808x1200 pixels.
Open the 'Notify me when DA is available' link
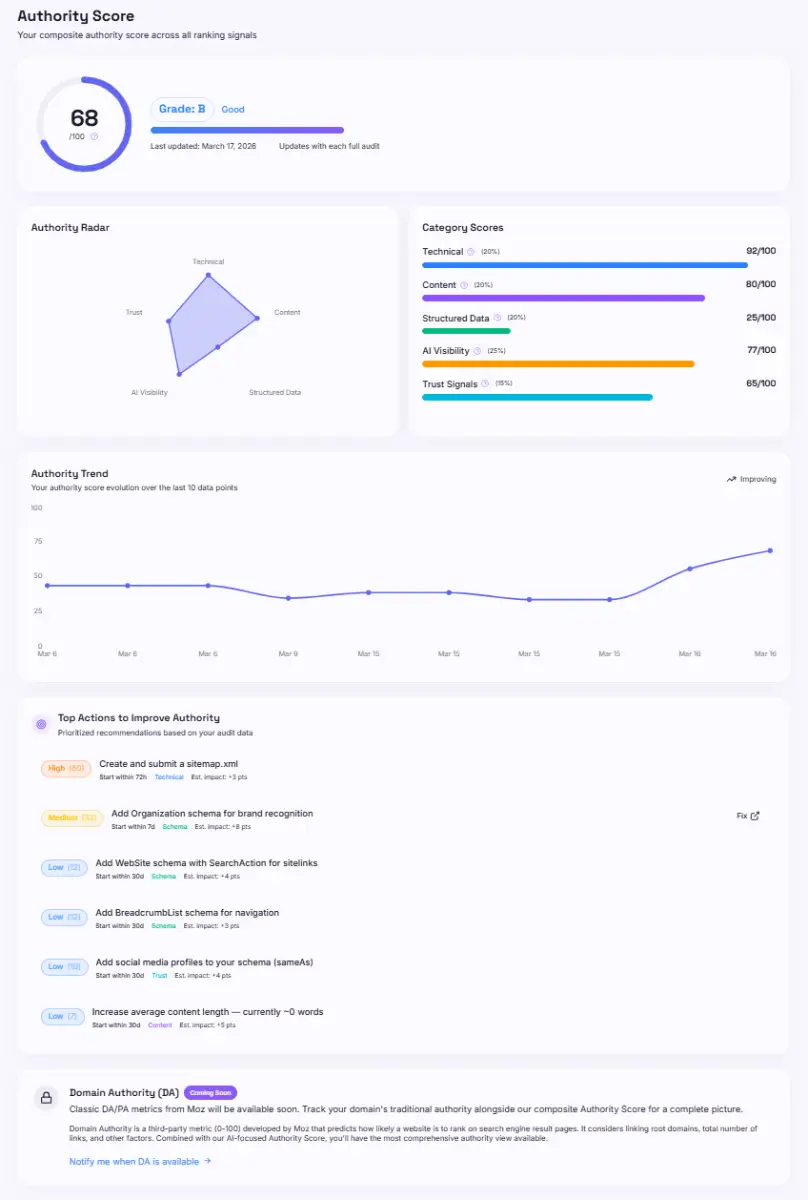click(140, 1161)
